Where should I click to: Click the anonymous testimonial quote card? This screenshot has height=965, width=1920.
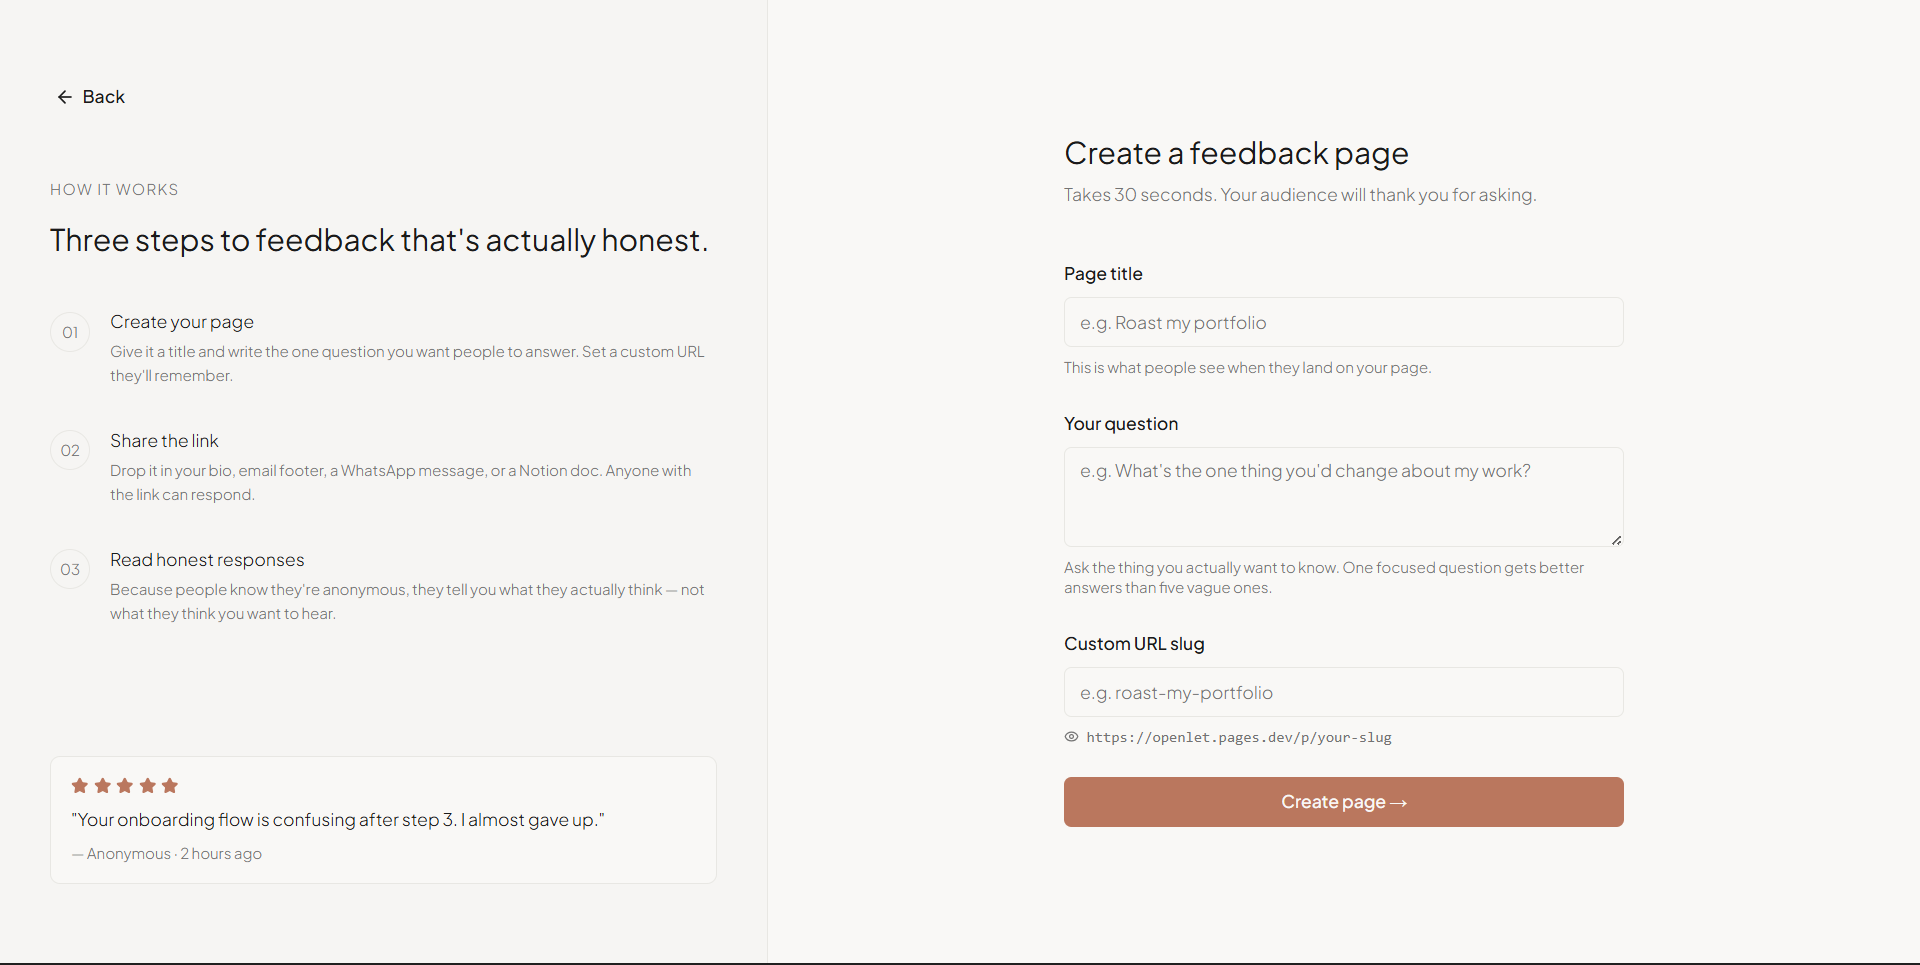[x=383, y=819]
